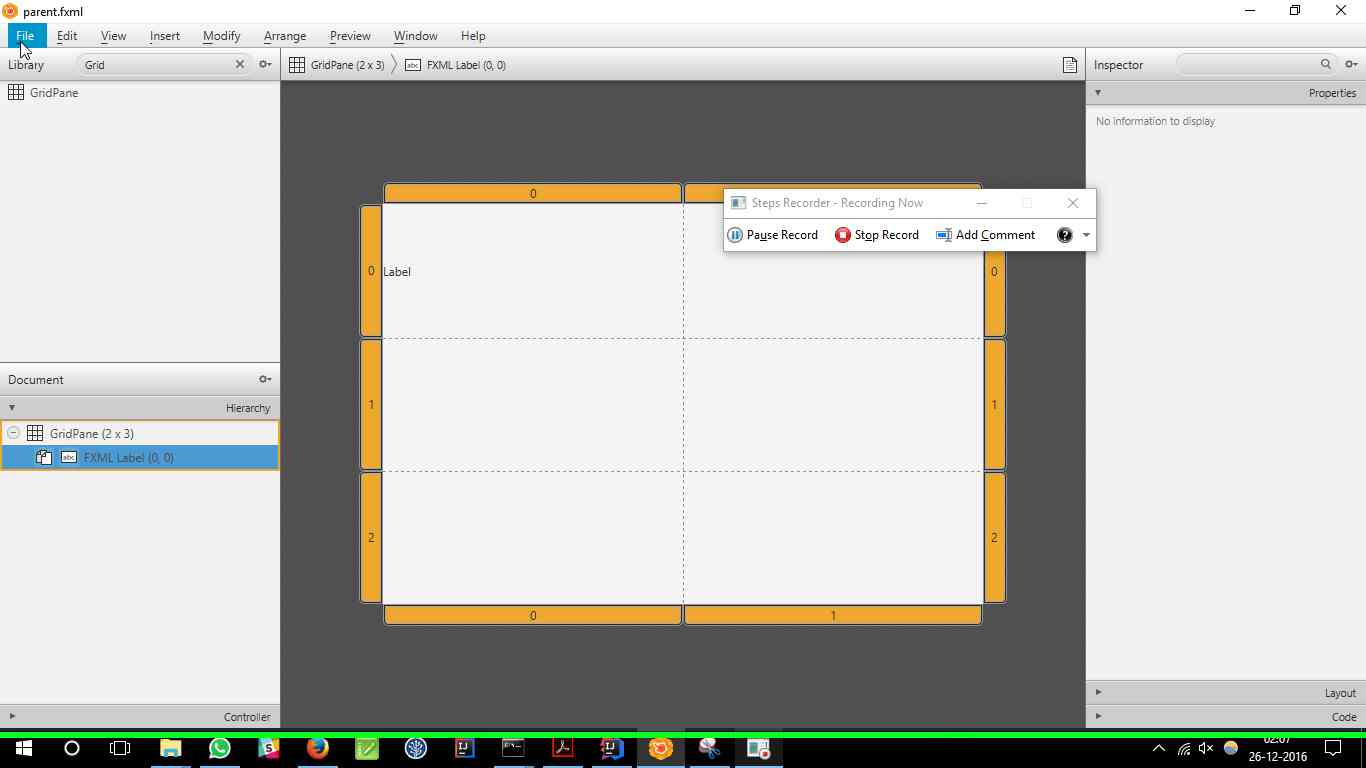Open the File menu
This screenshot has width=1366, height=768.
25,36
